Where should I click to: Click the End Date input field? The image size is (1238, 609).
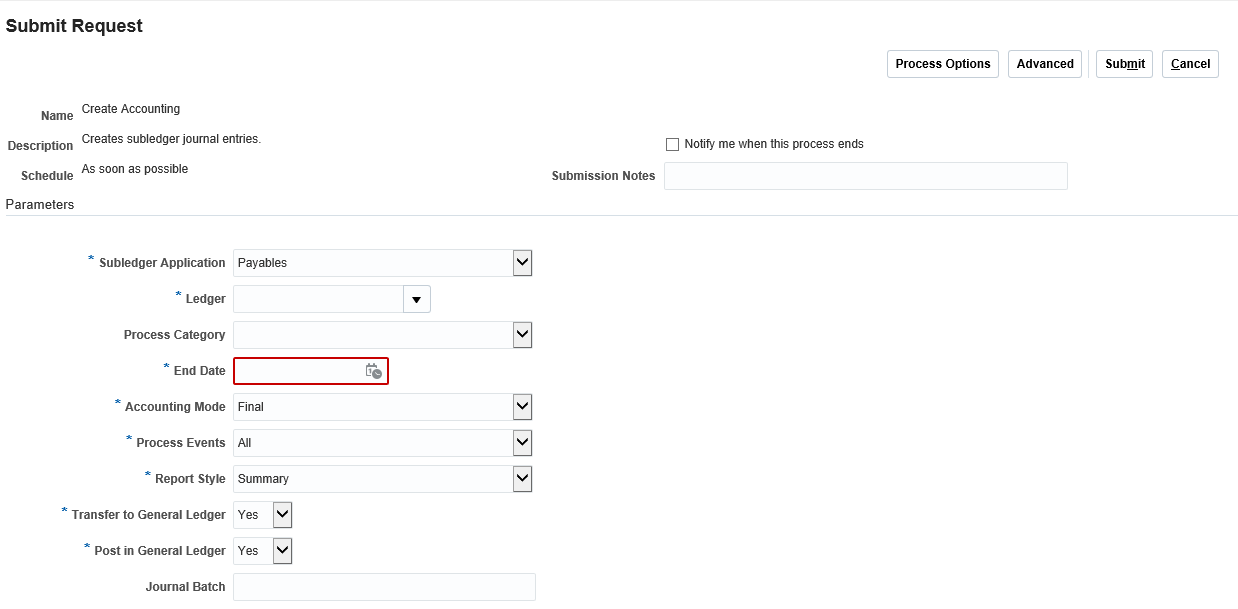point(300,370)
